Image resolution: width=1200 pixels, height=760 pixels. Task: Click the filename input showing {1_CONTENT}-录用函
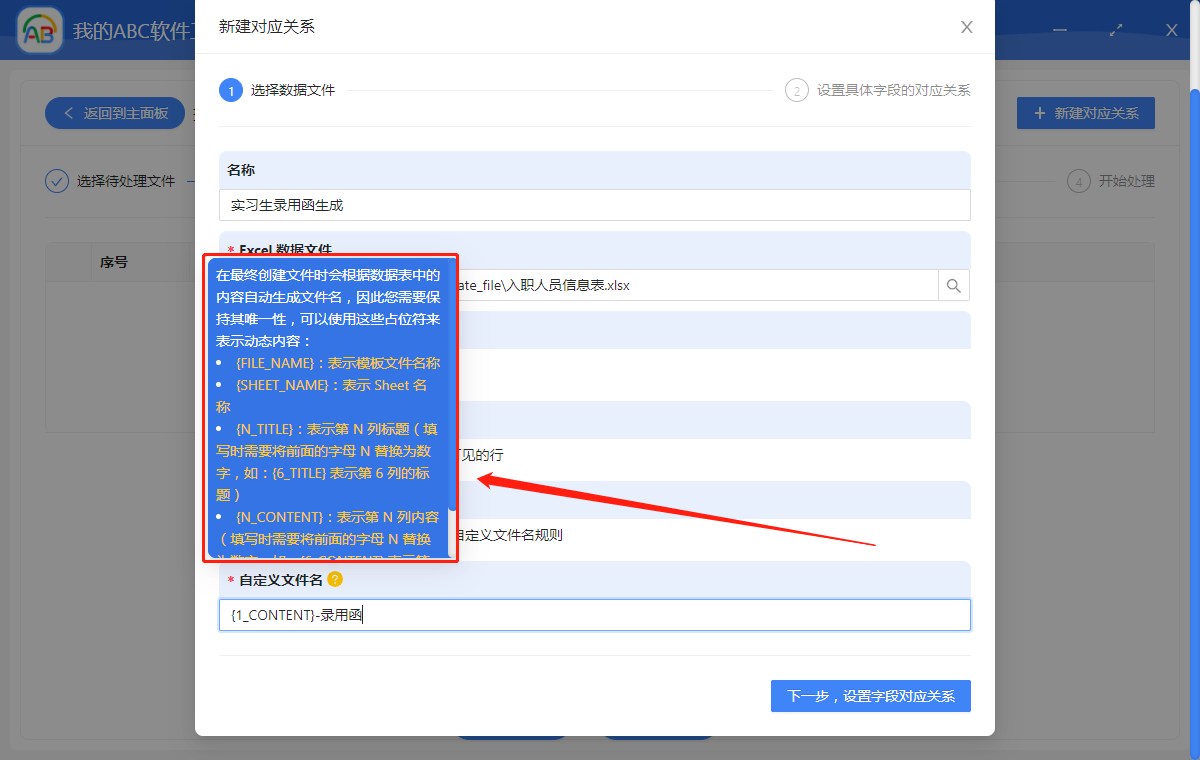point(594,614)
